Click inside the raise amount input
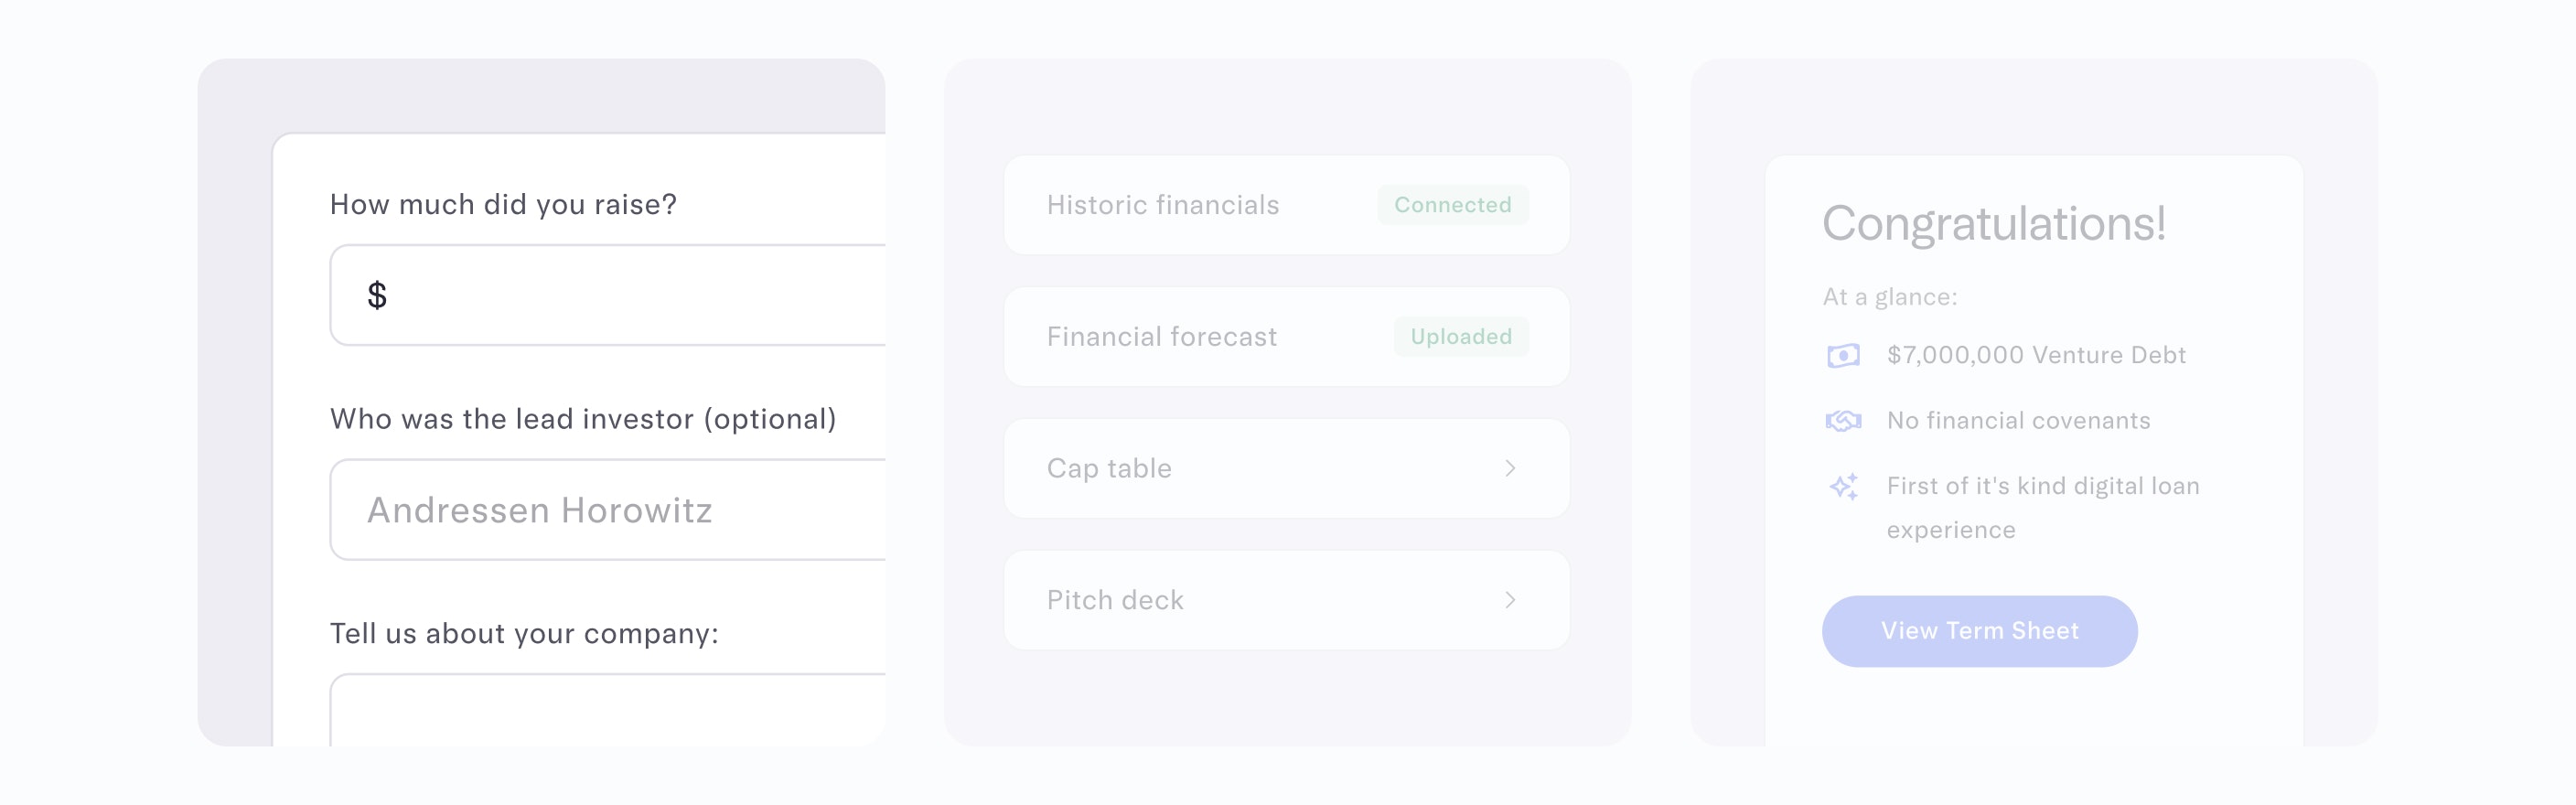 click(600, 295)
